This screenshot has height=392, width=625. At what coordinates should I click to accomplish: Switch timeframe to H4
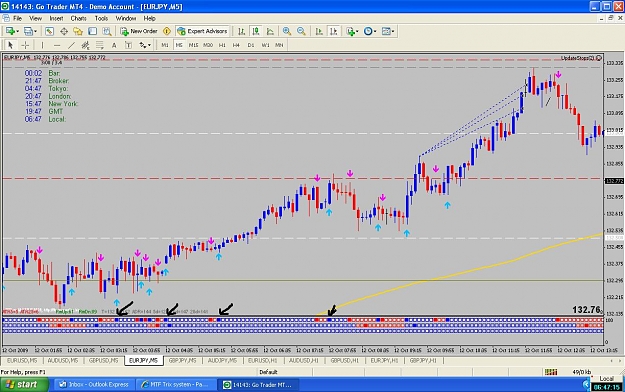point(236,45)
